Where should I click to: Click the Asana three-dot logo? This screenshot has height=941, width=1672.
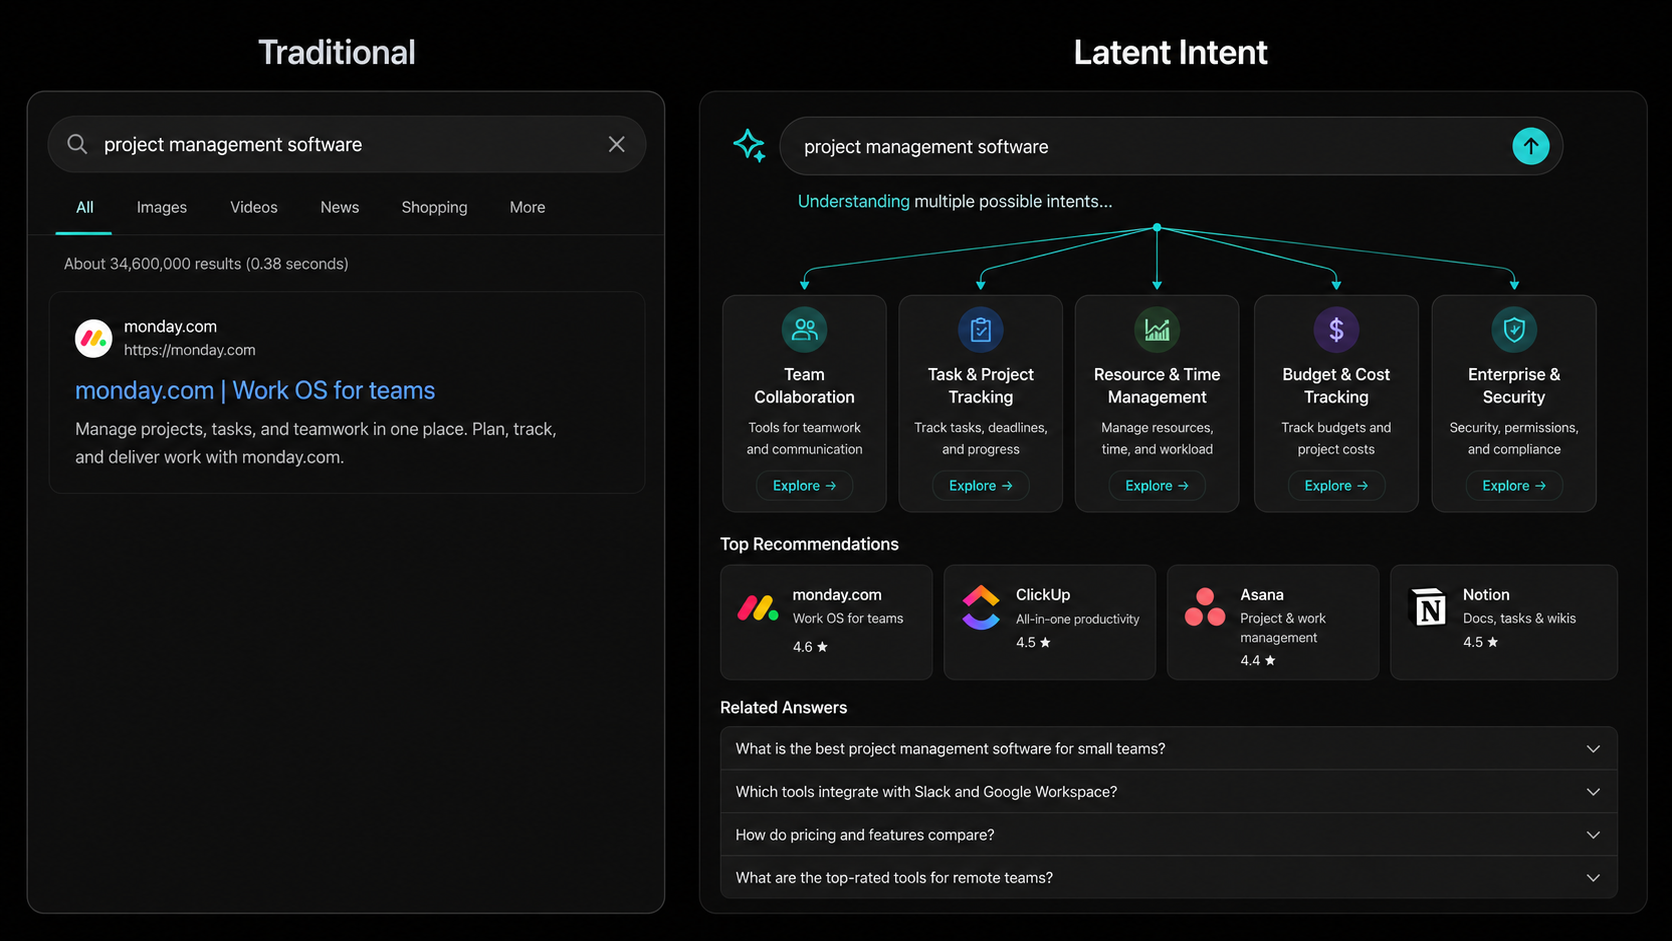(x=1205, y=607)
